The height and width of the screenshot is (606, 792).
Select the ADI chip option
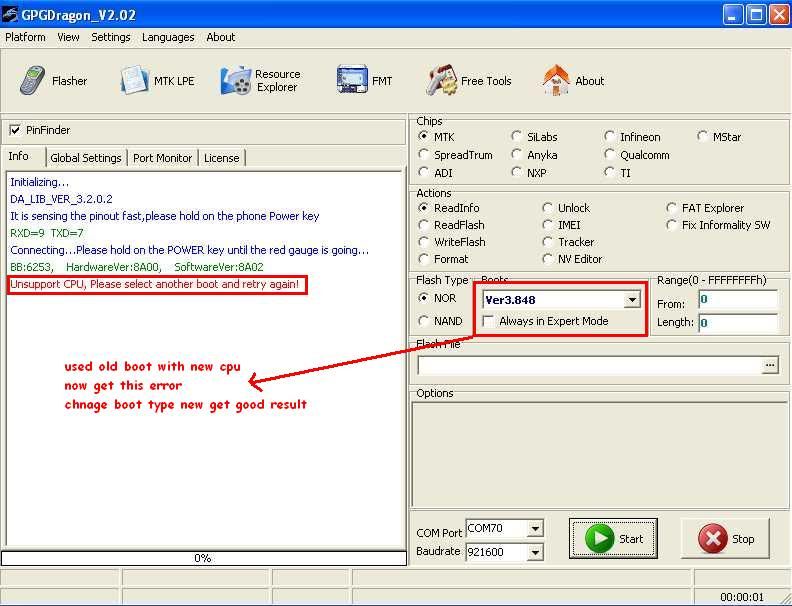pyautogui.click(x=423, y=173)
